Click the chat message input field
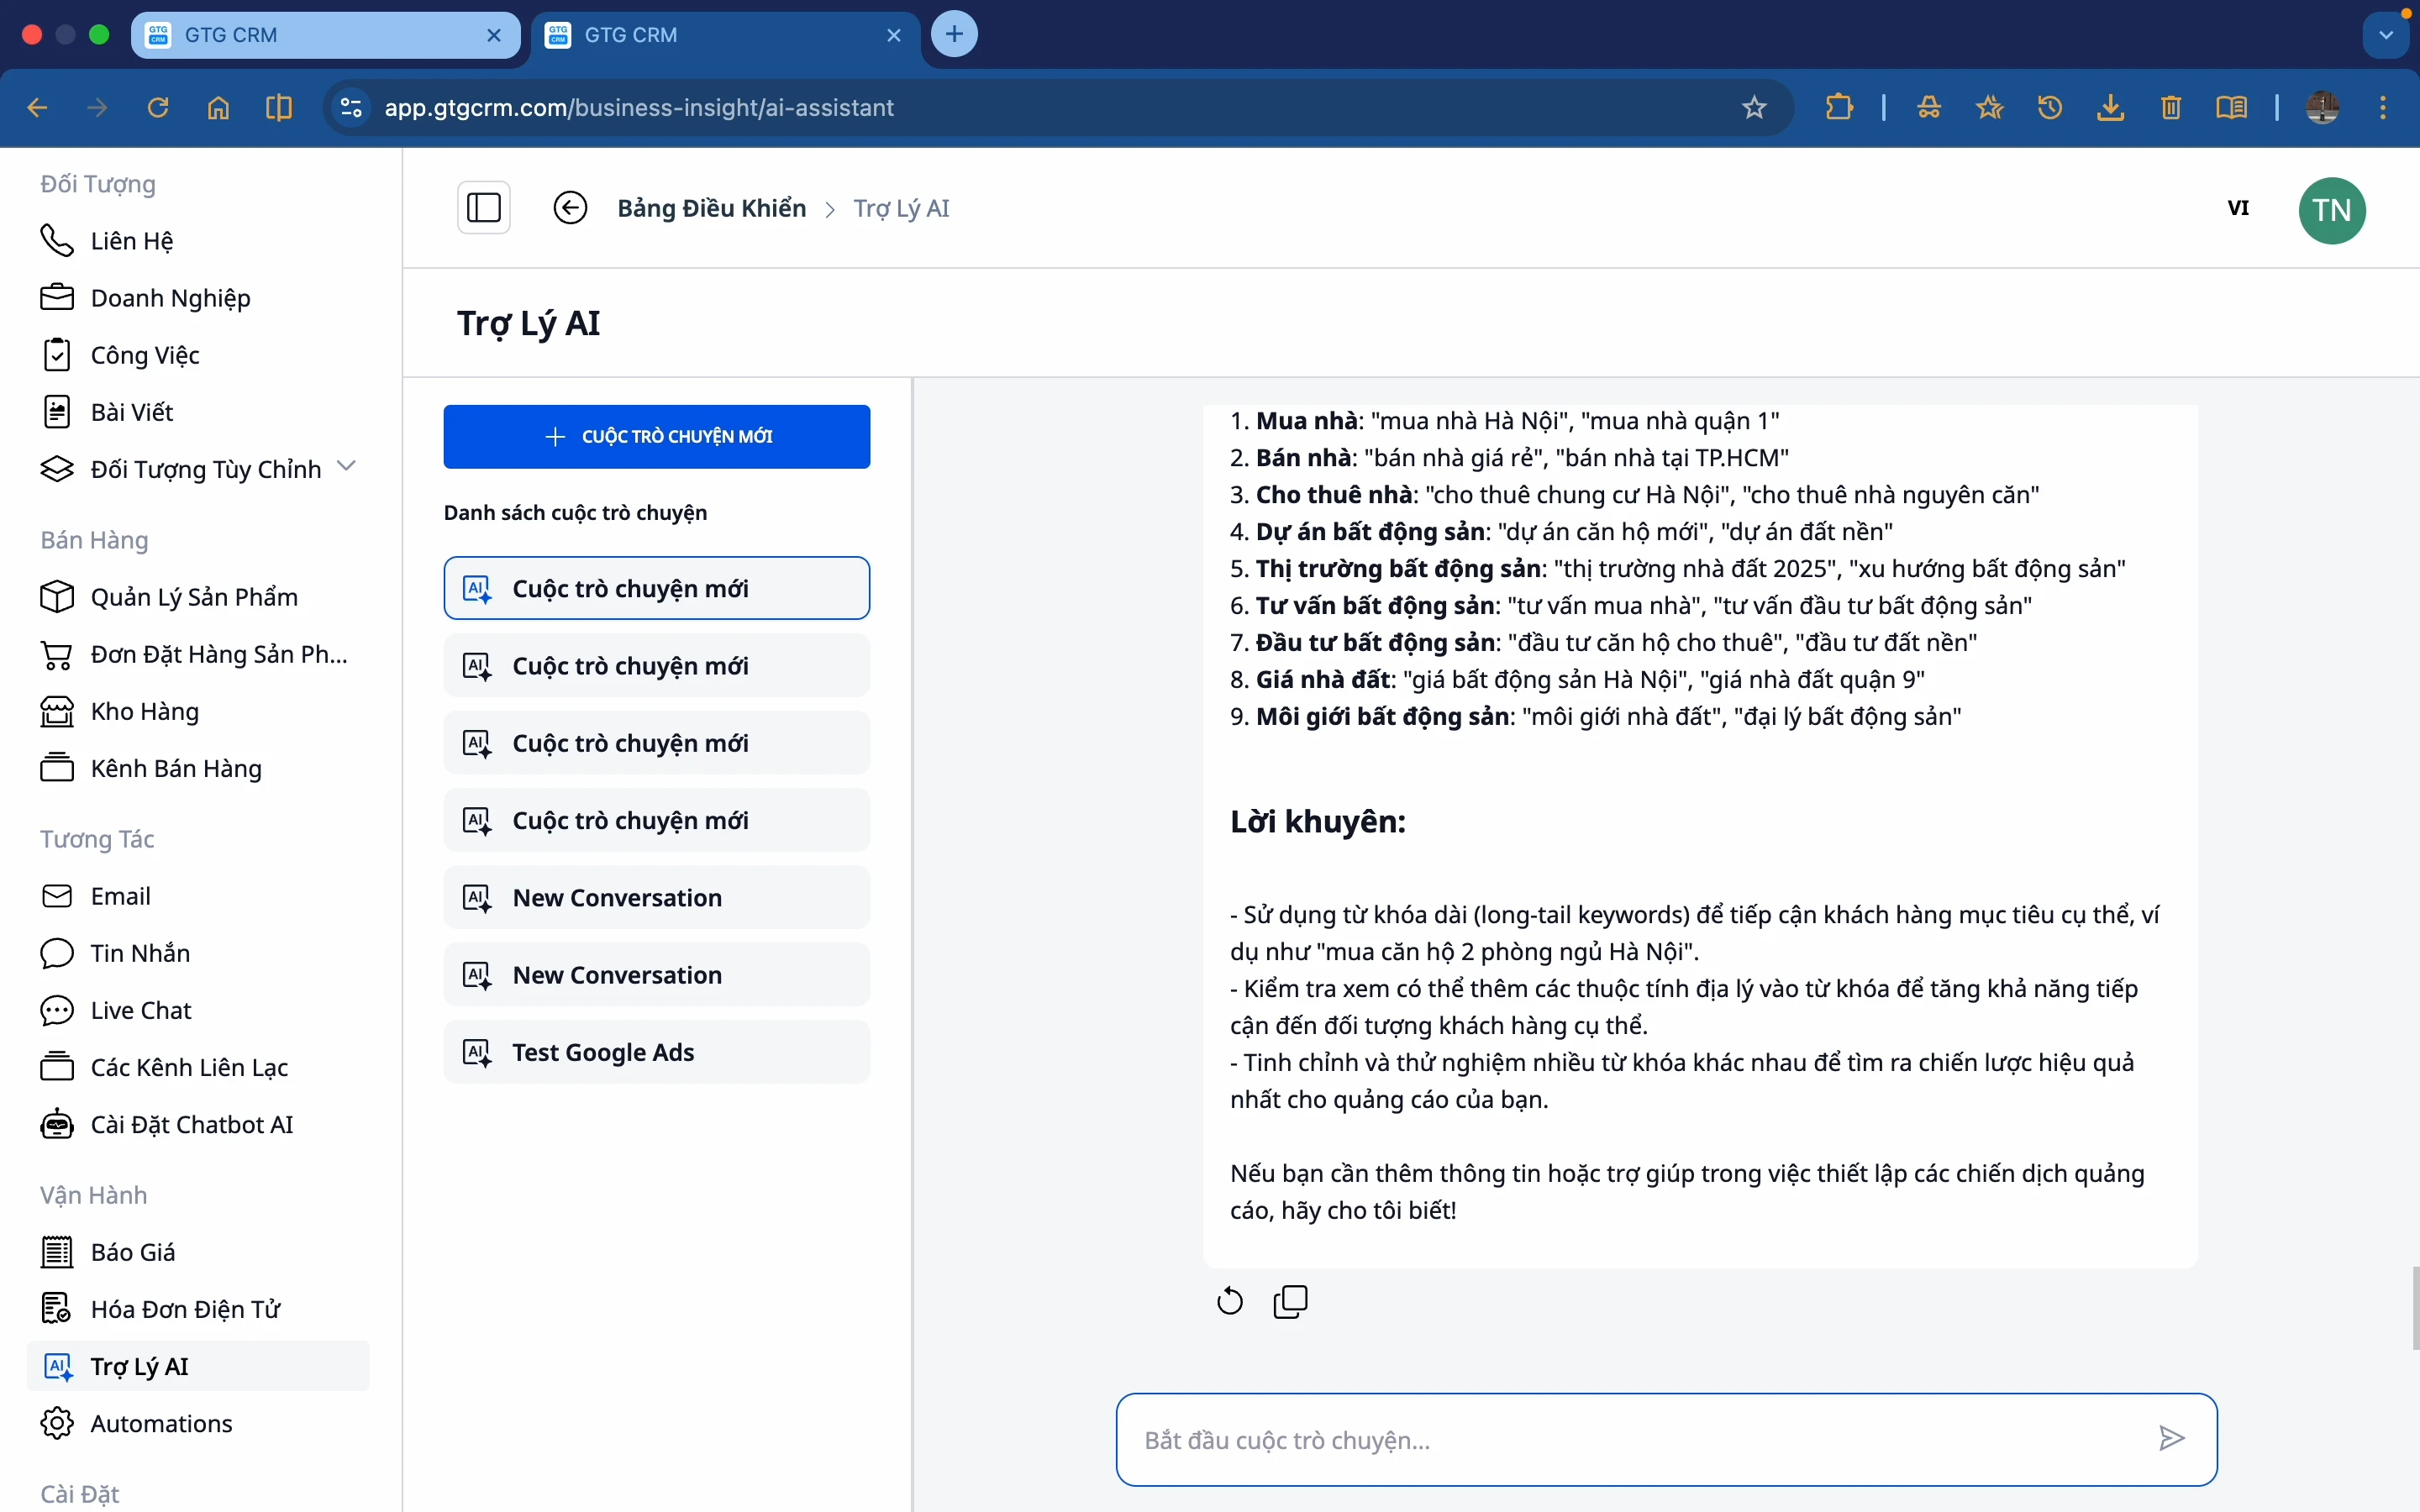Viewport: 2420px width, 1512px height. point(1640,1439)
